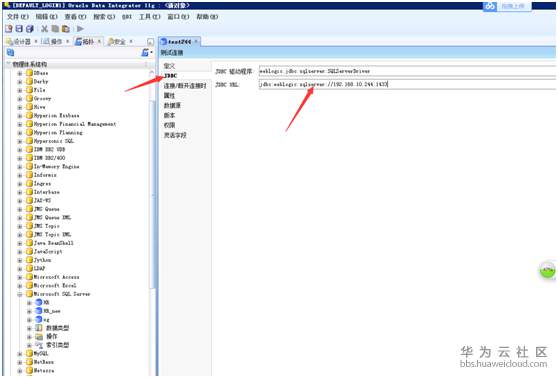Open the 帮助(H) menu
This screenshot has height=378, width=558.
tap(207, 17)
